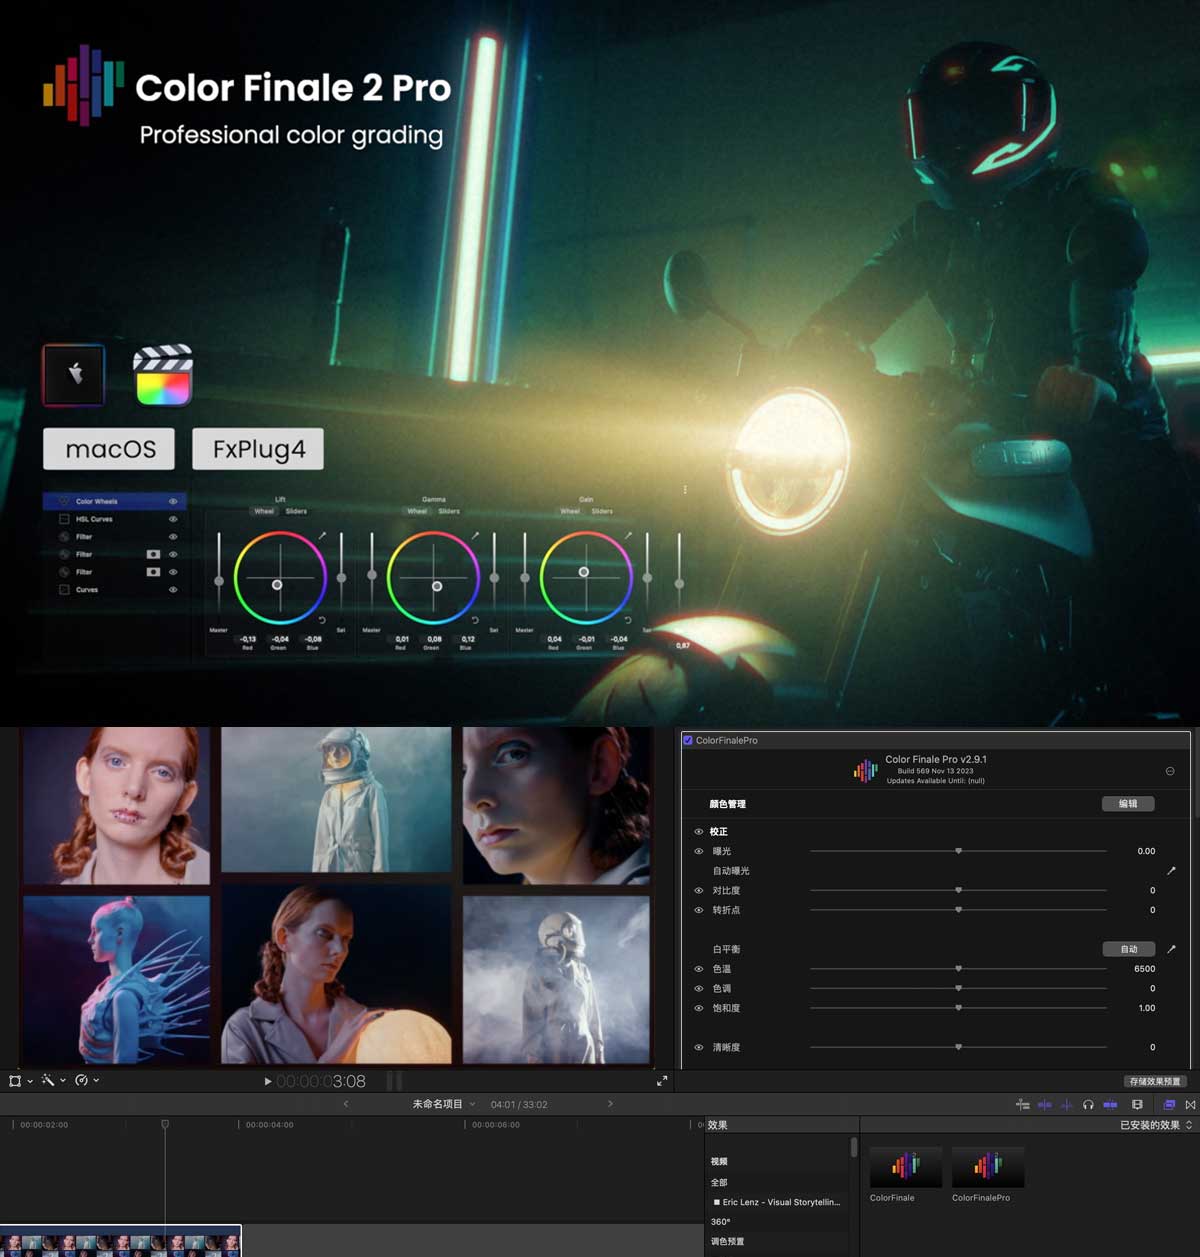This screenshot has height=1257, width=1200.
Task: Click the macOS badge button
Action: point(109,449)
